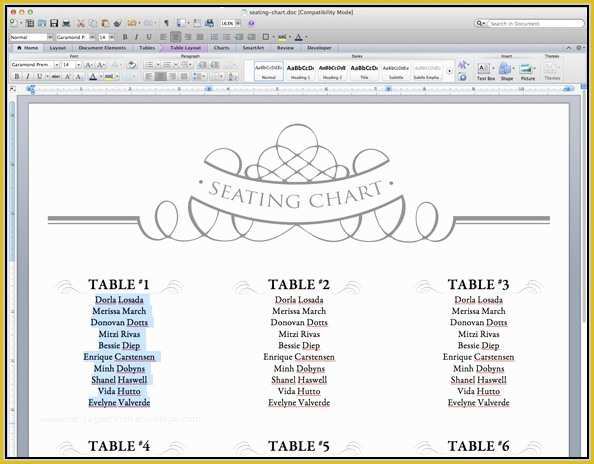Switch to the Home tab
The height and width of the screenshot is (464, 594).
[27, 48]
